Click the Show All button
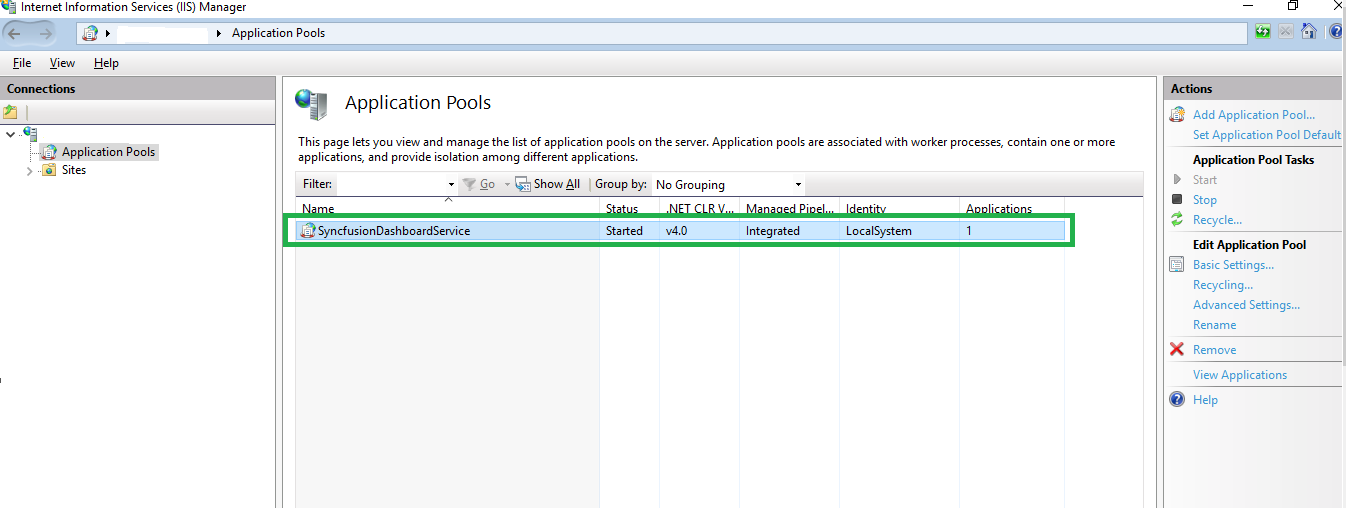 point(548,184)
